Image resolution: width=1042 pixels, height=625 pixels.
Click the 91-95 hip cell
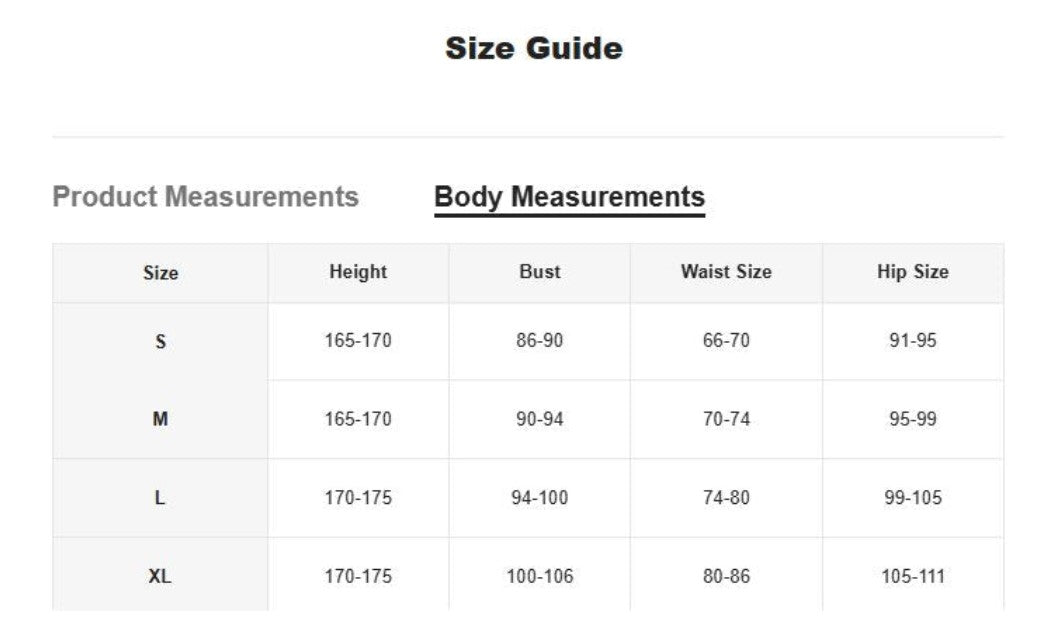pos(913,341)
